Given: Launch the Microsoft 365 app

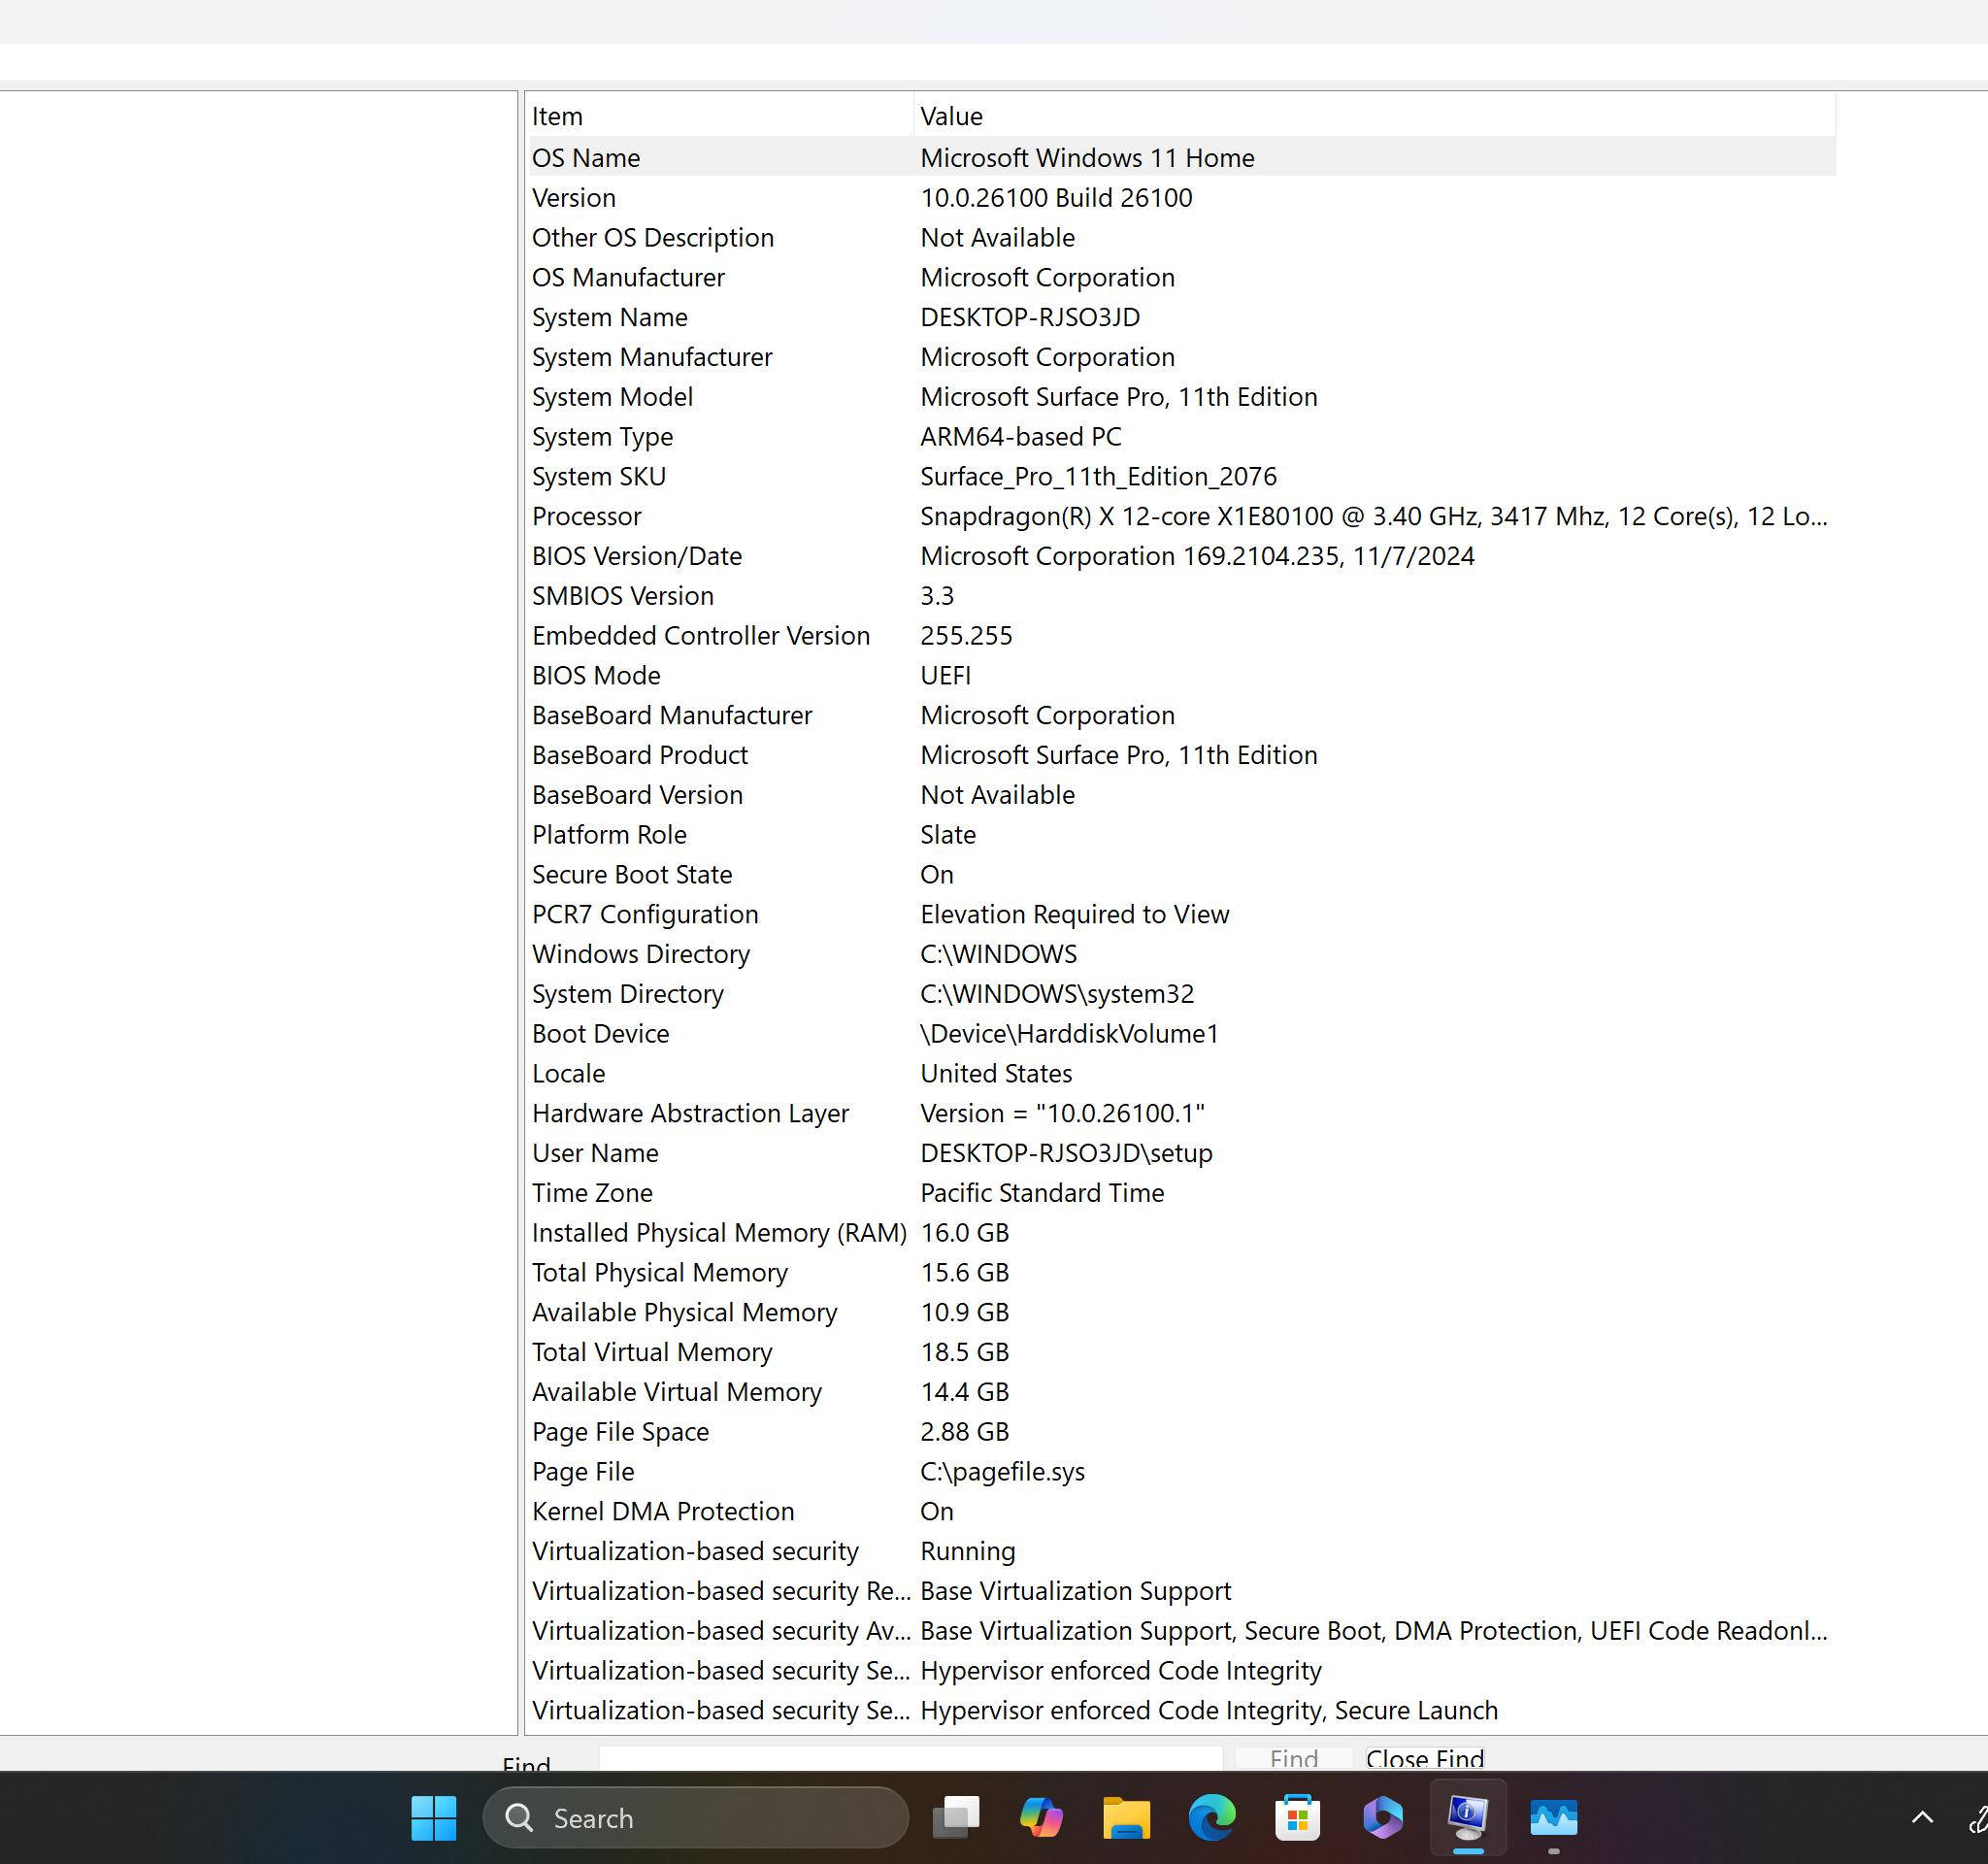Looking at the screenshot, I should click(1382, 1818).
